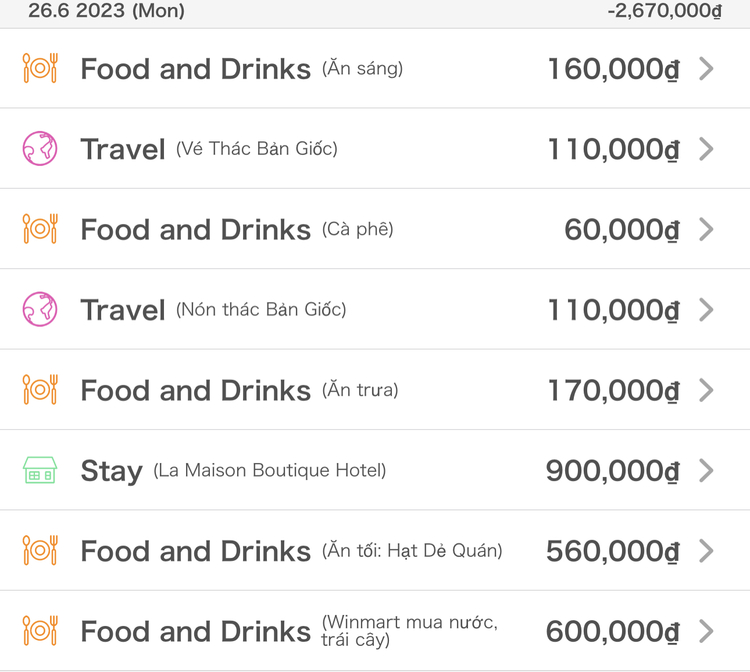The image size is (750, 672).
Task: Open chevron on Vé Thác Bản Giốc row
Action: (706, 149)
